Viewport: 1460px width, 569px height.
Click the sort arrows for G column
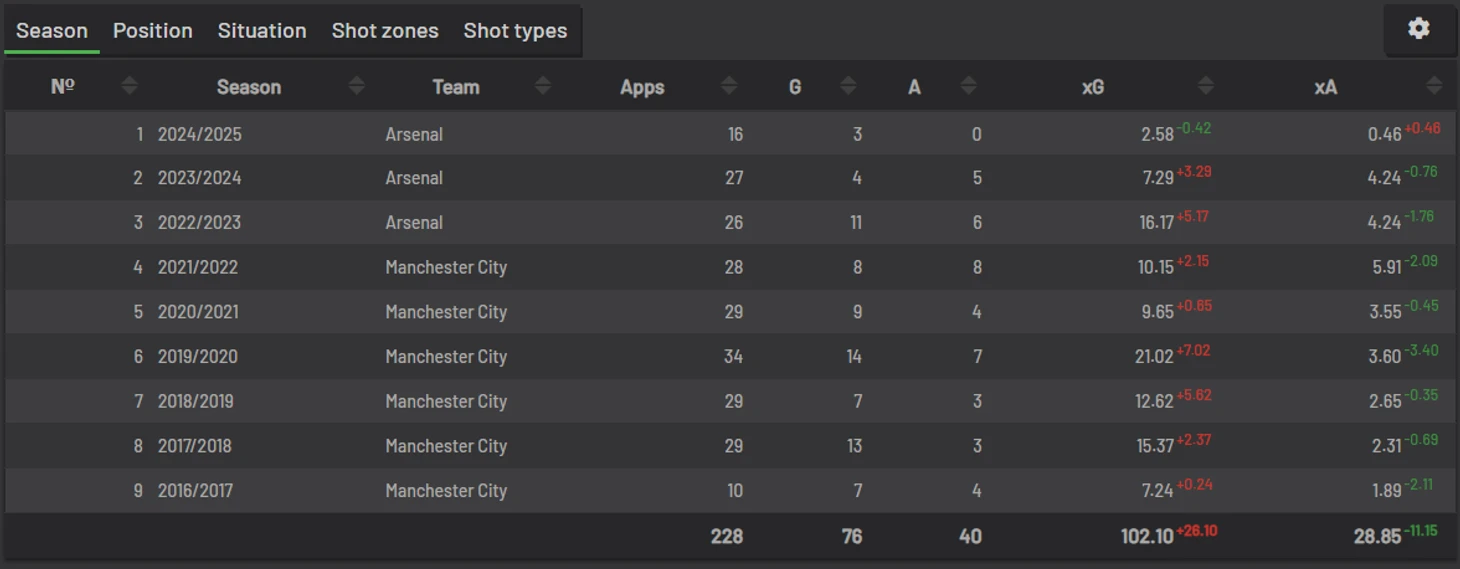click(x=848, y=86)
